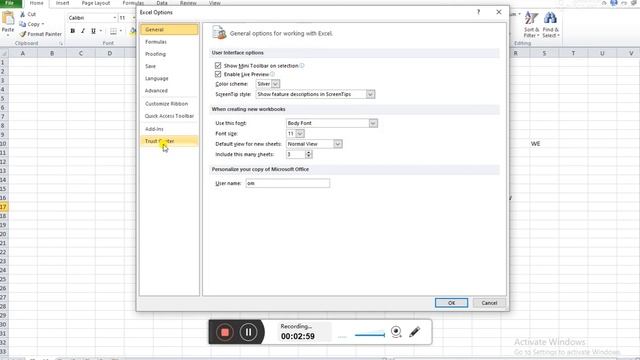Select the Formulas category in Excel Options
Image resolution: width=640 pixels, height=360 pixels.
pyautogui.click(x=169, y=42)
